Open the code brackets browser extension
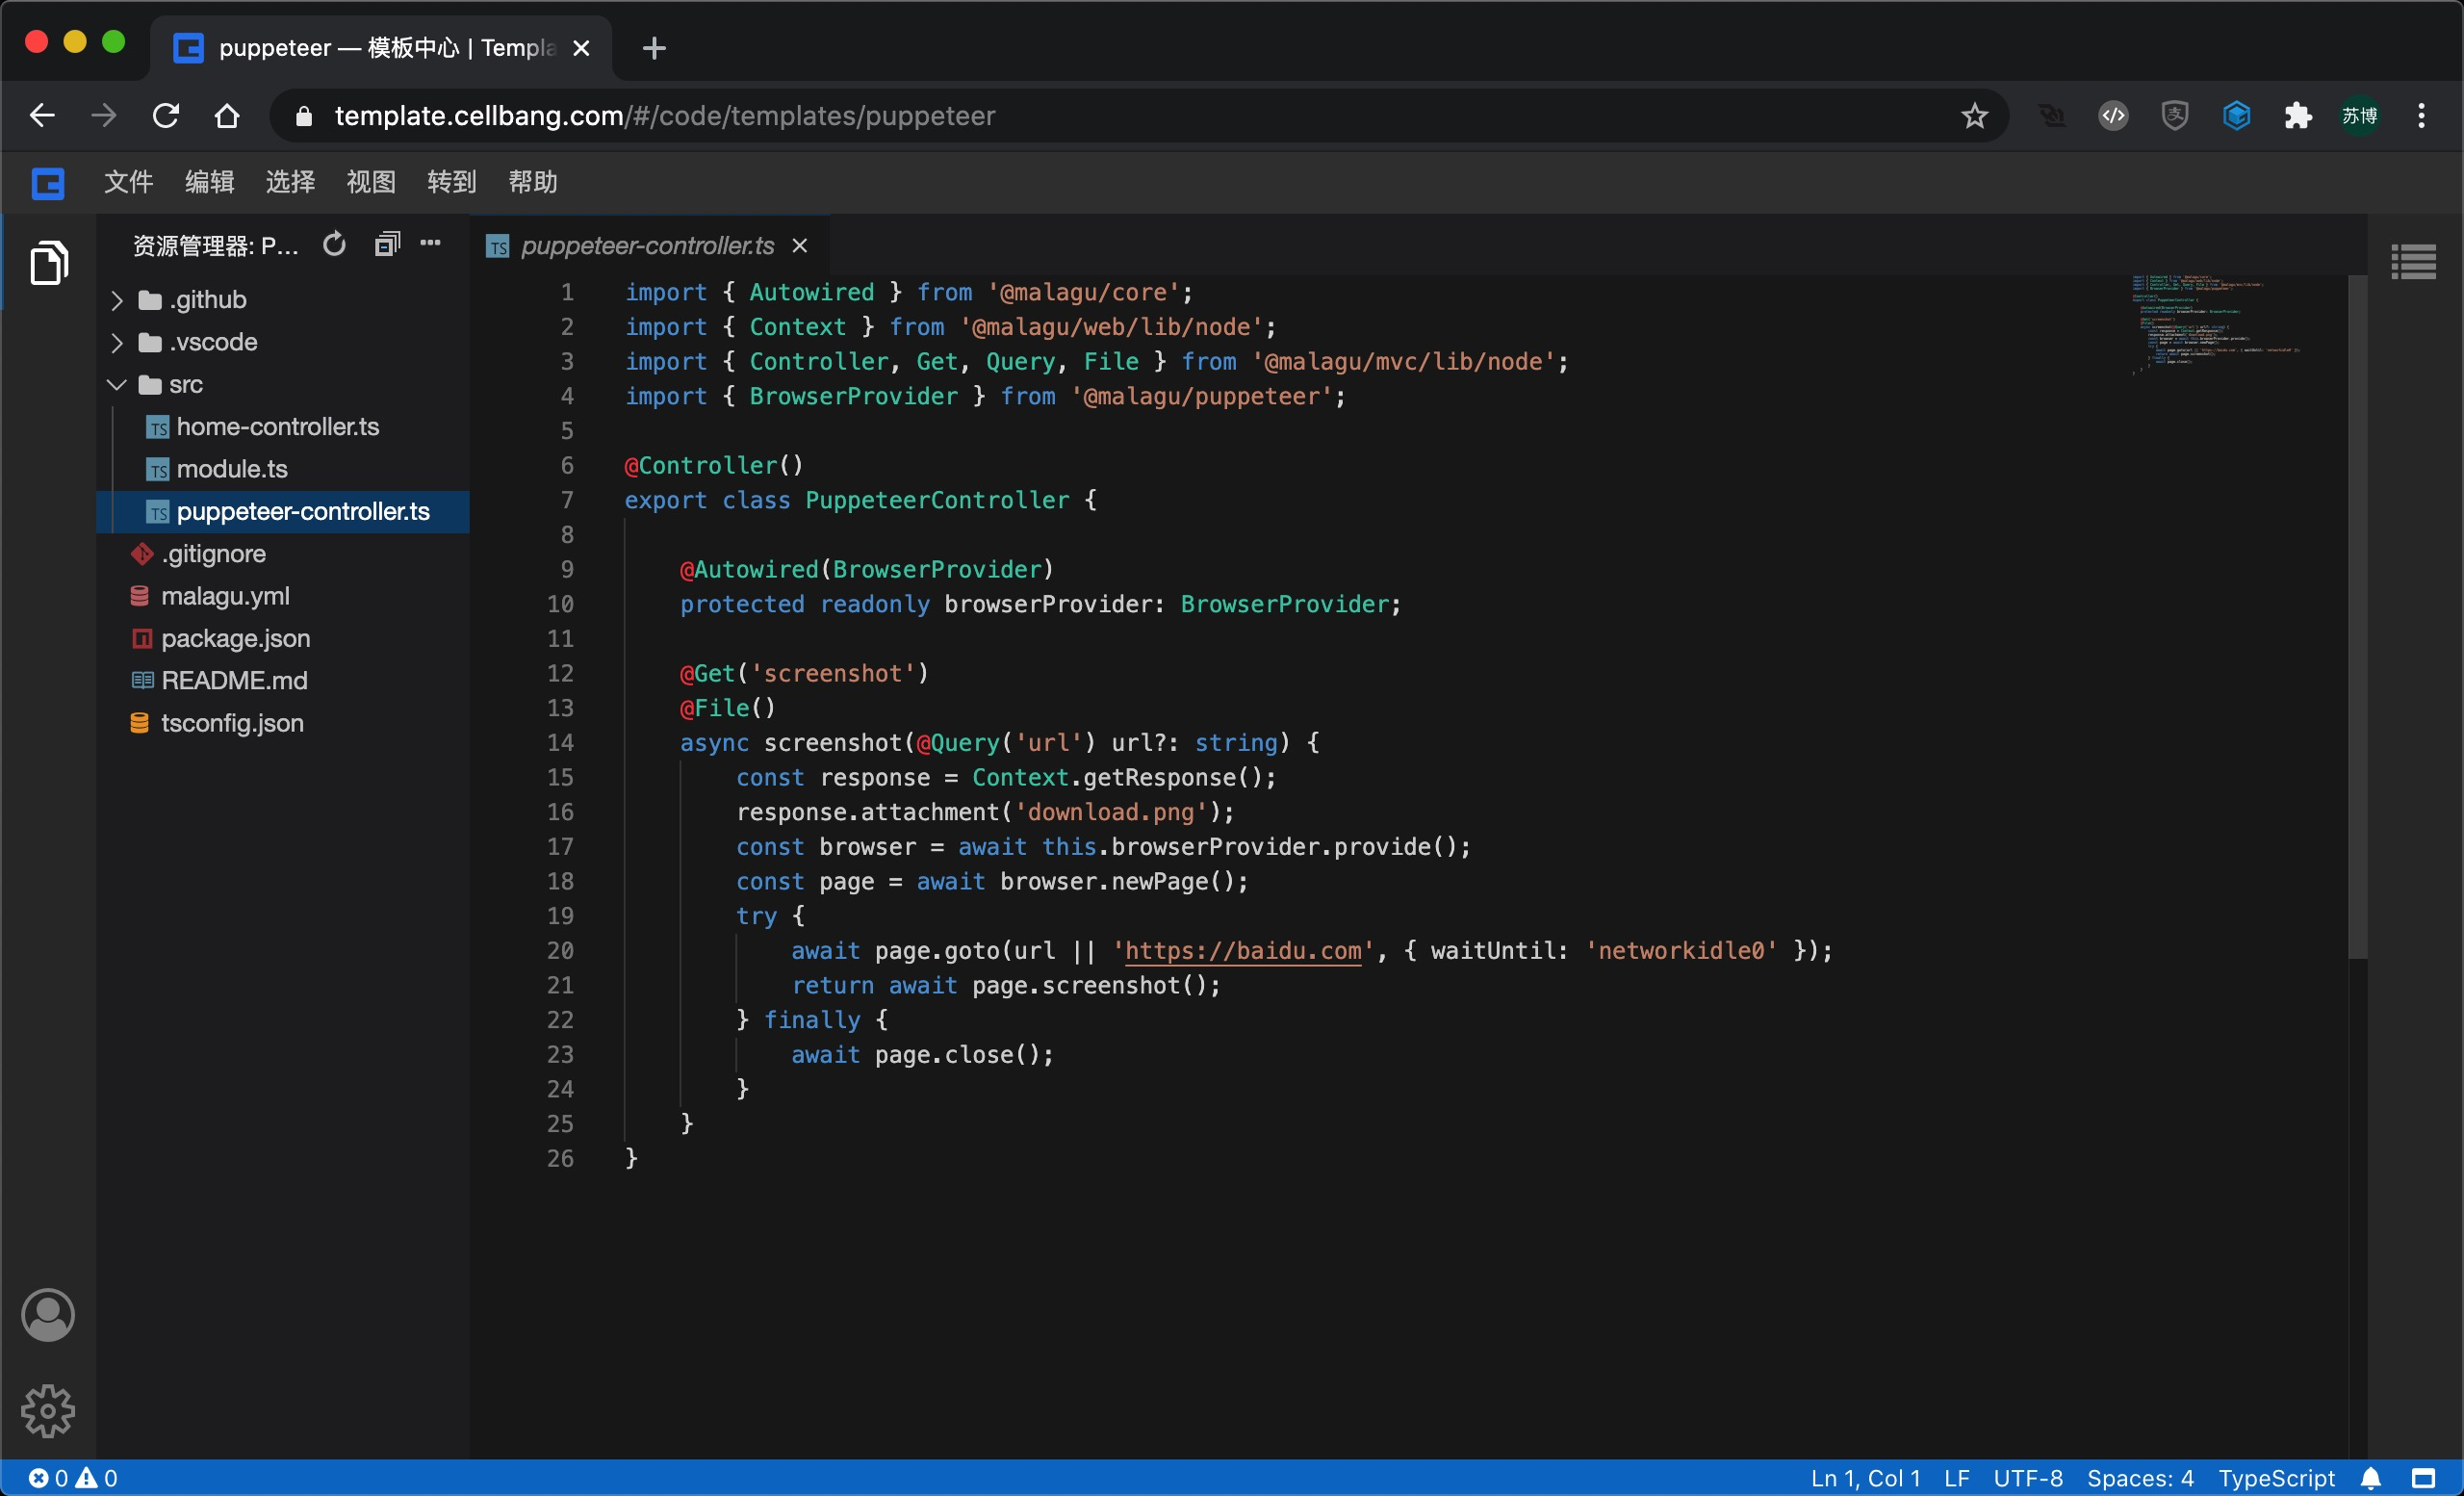Screen dimensions: 2464x1496 [x=2113, y=116]
